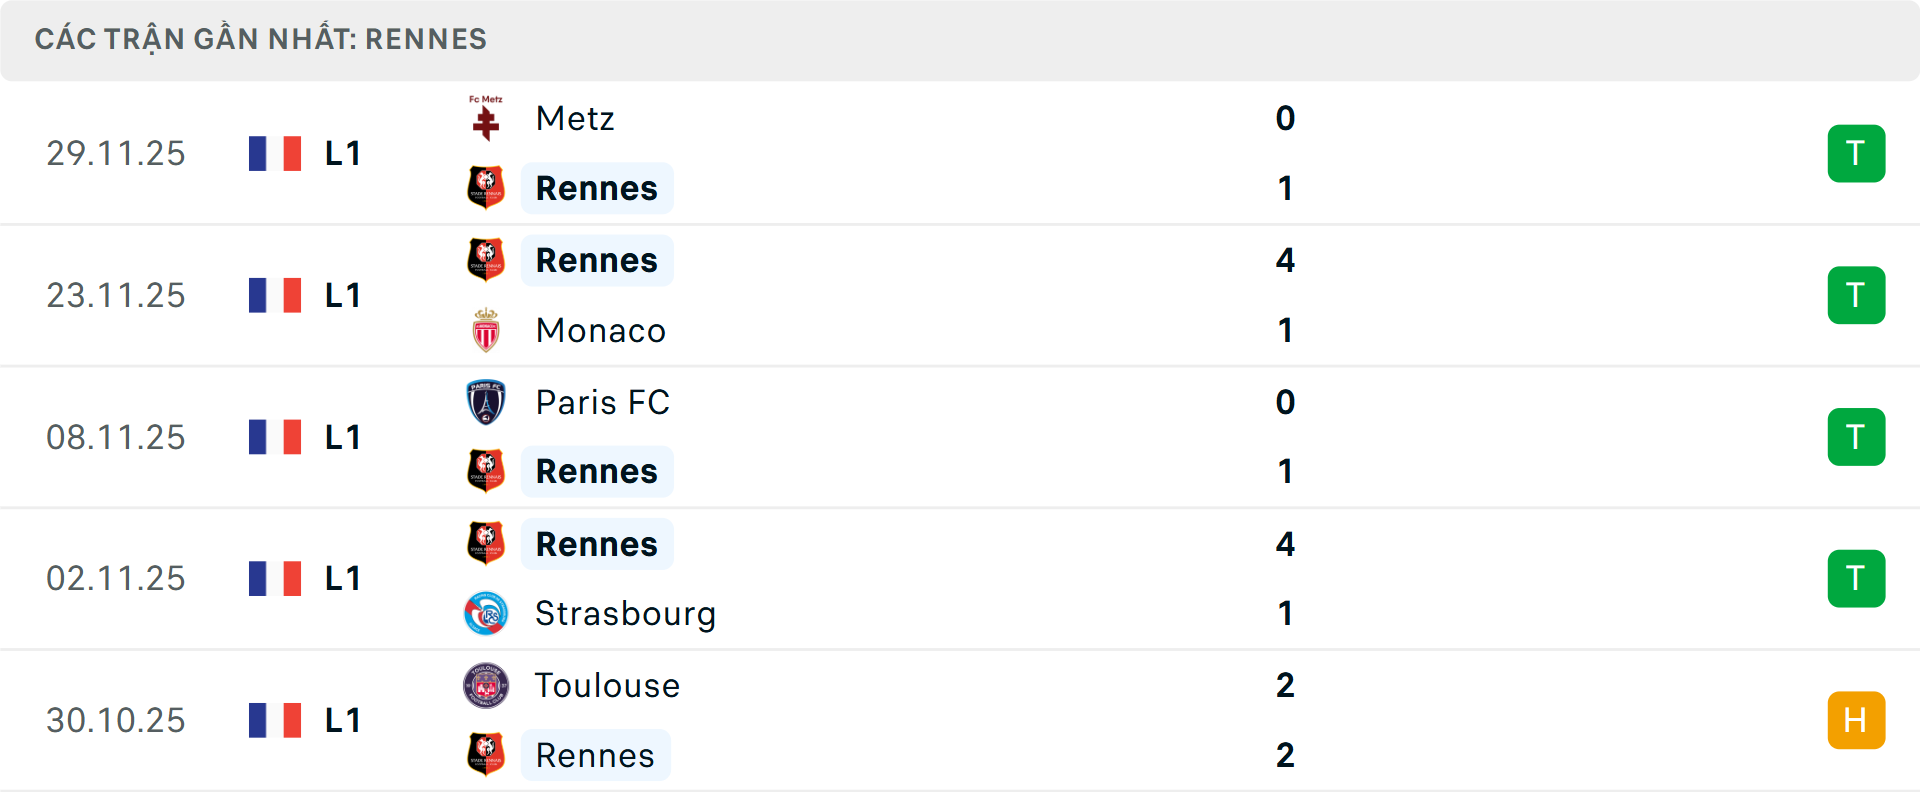Select the Rennes logo in the Metz match row
Image resolution: width=1920 pixels, height=792 pixels.
pos(487,187)
